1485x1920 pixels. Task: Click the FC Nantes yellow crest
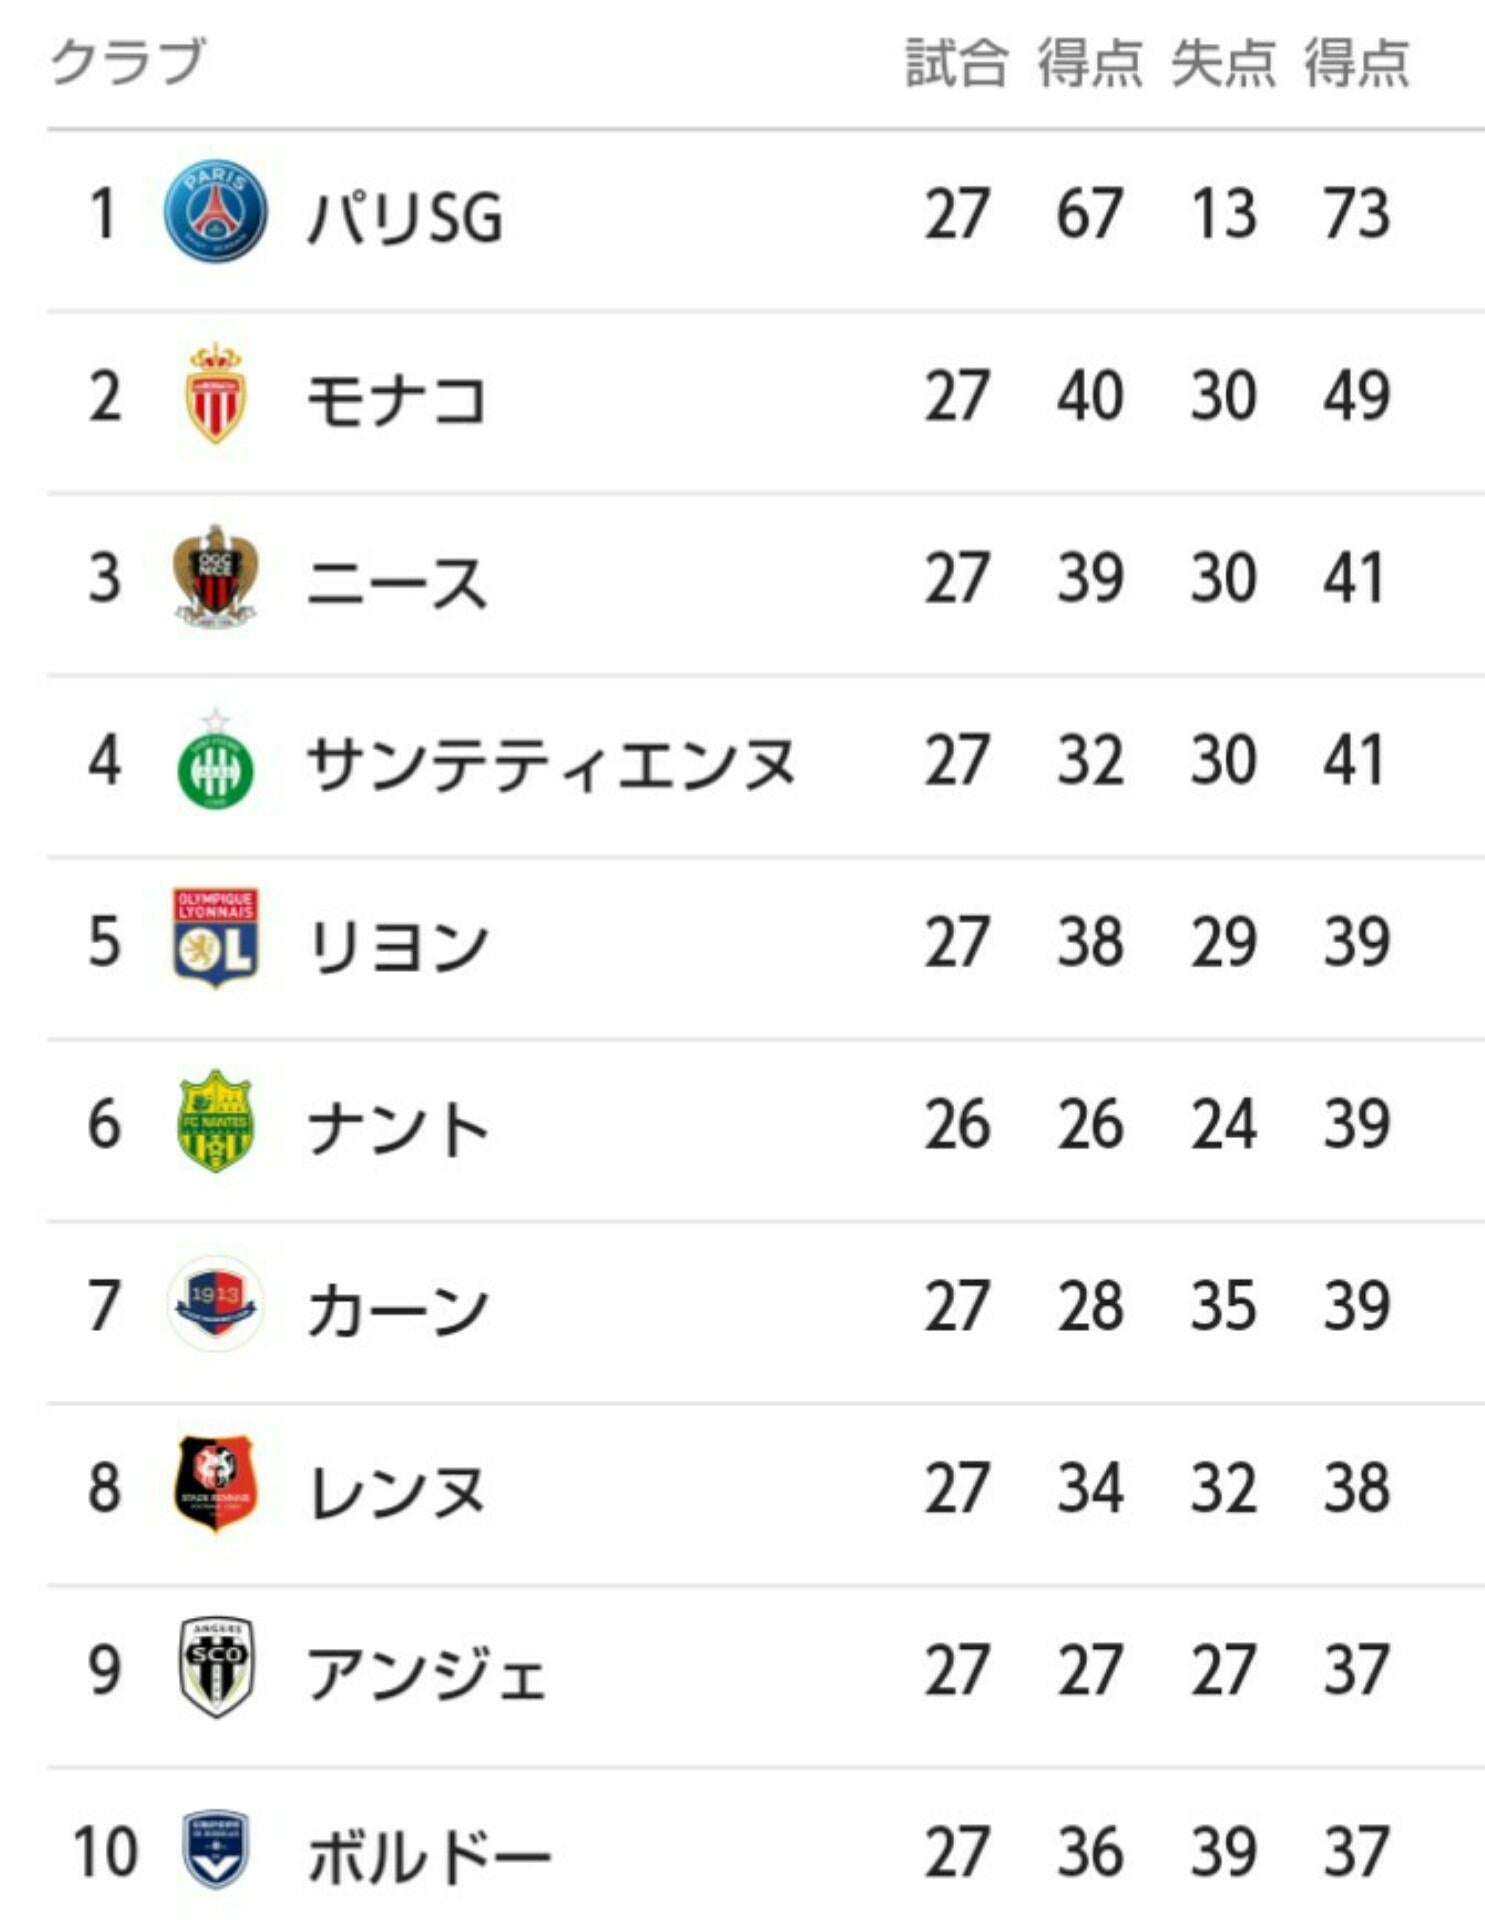coord(215,1122)
